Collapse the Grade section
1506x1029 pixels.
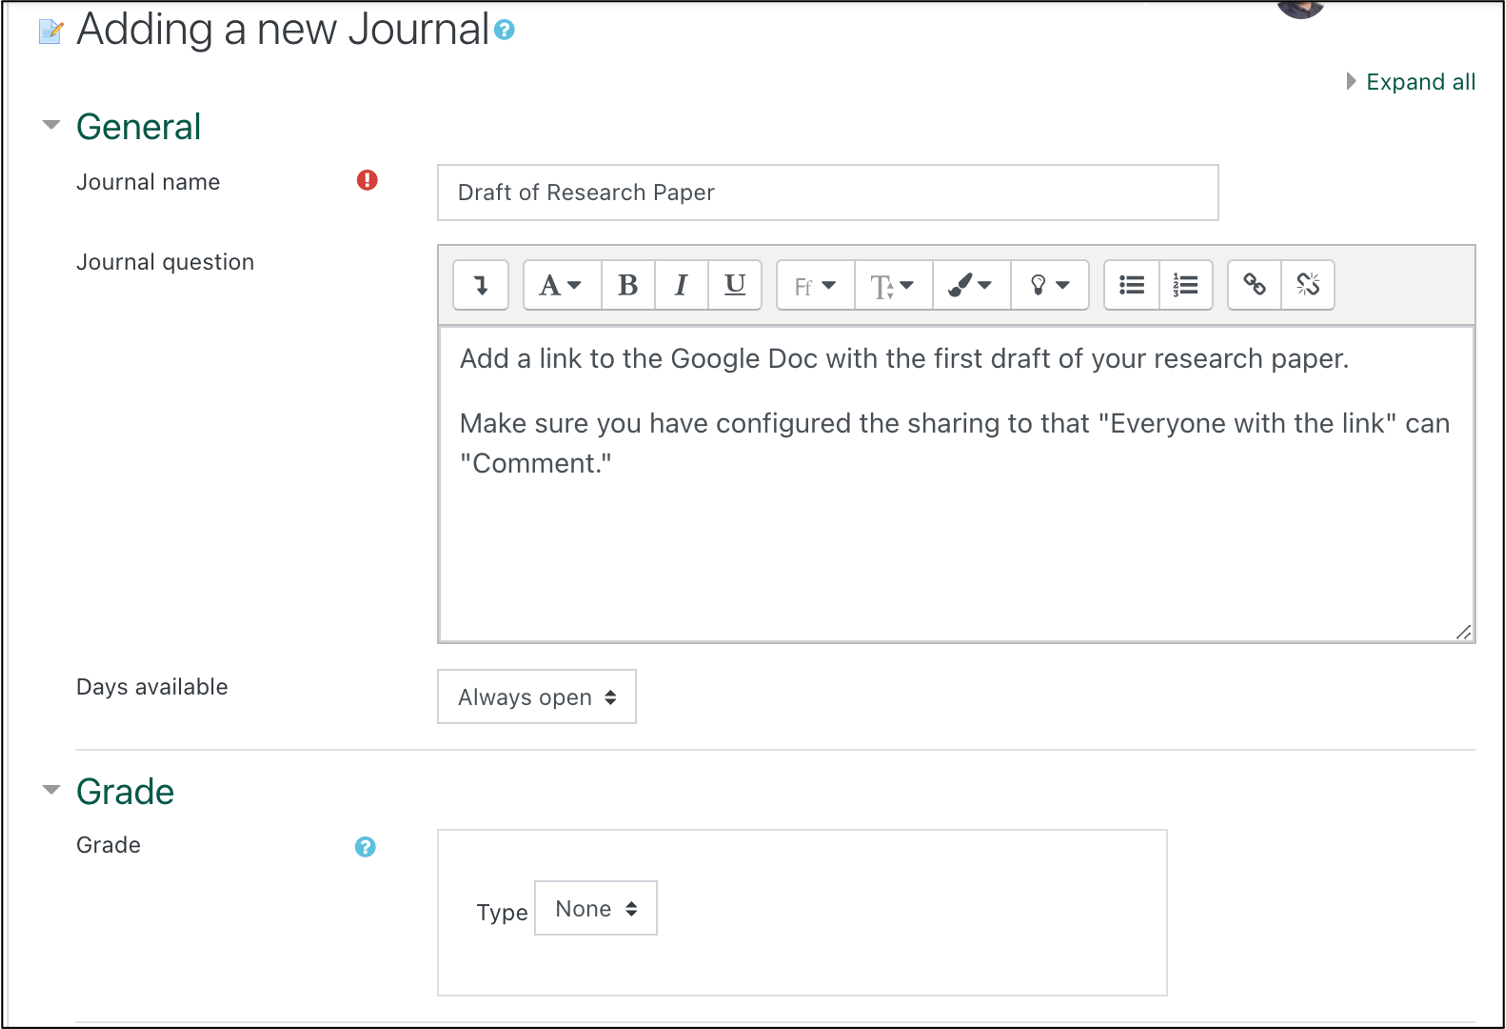click(51, 789)
